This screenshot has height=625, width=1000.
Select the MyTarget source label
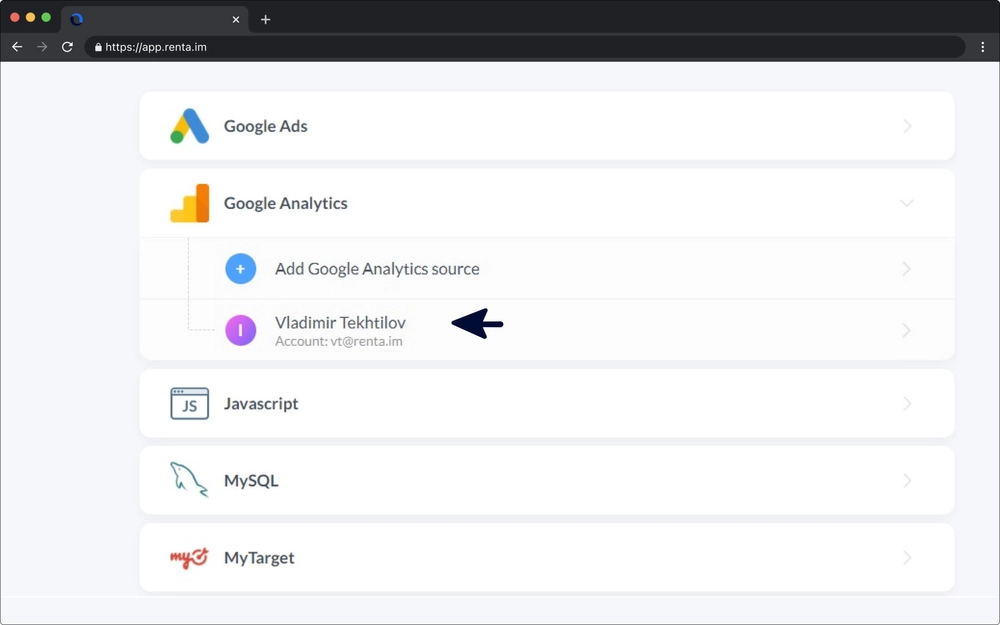click(259, 558)
